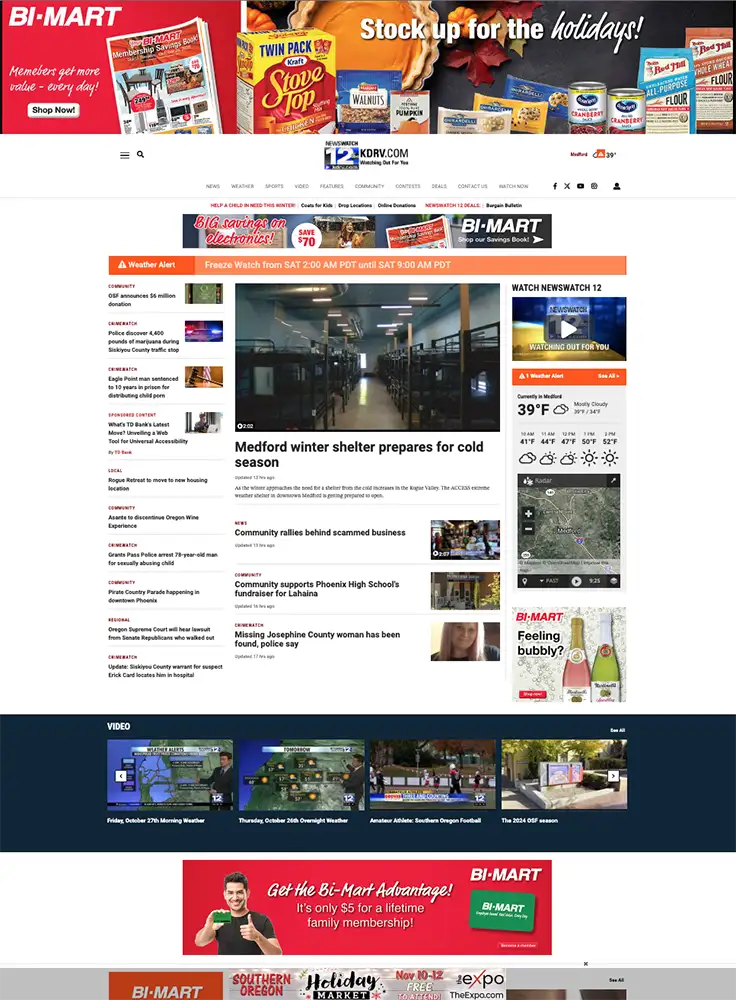The height and width of the screenshot is (1000, 736).
Task: Open the NEWS menu item
Action: tap(213, 186)
